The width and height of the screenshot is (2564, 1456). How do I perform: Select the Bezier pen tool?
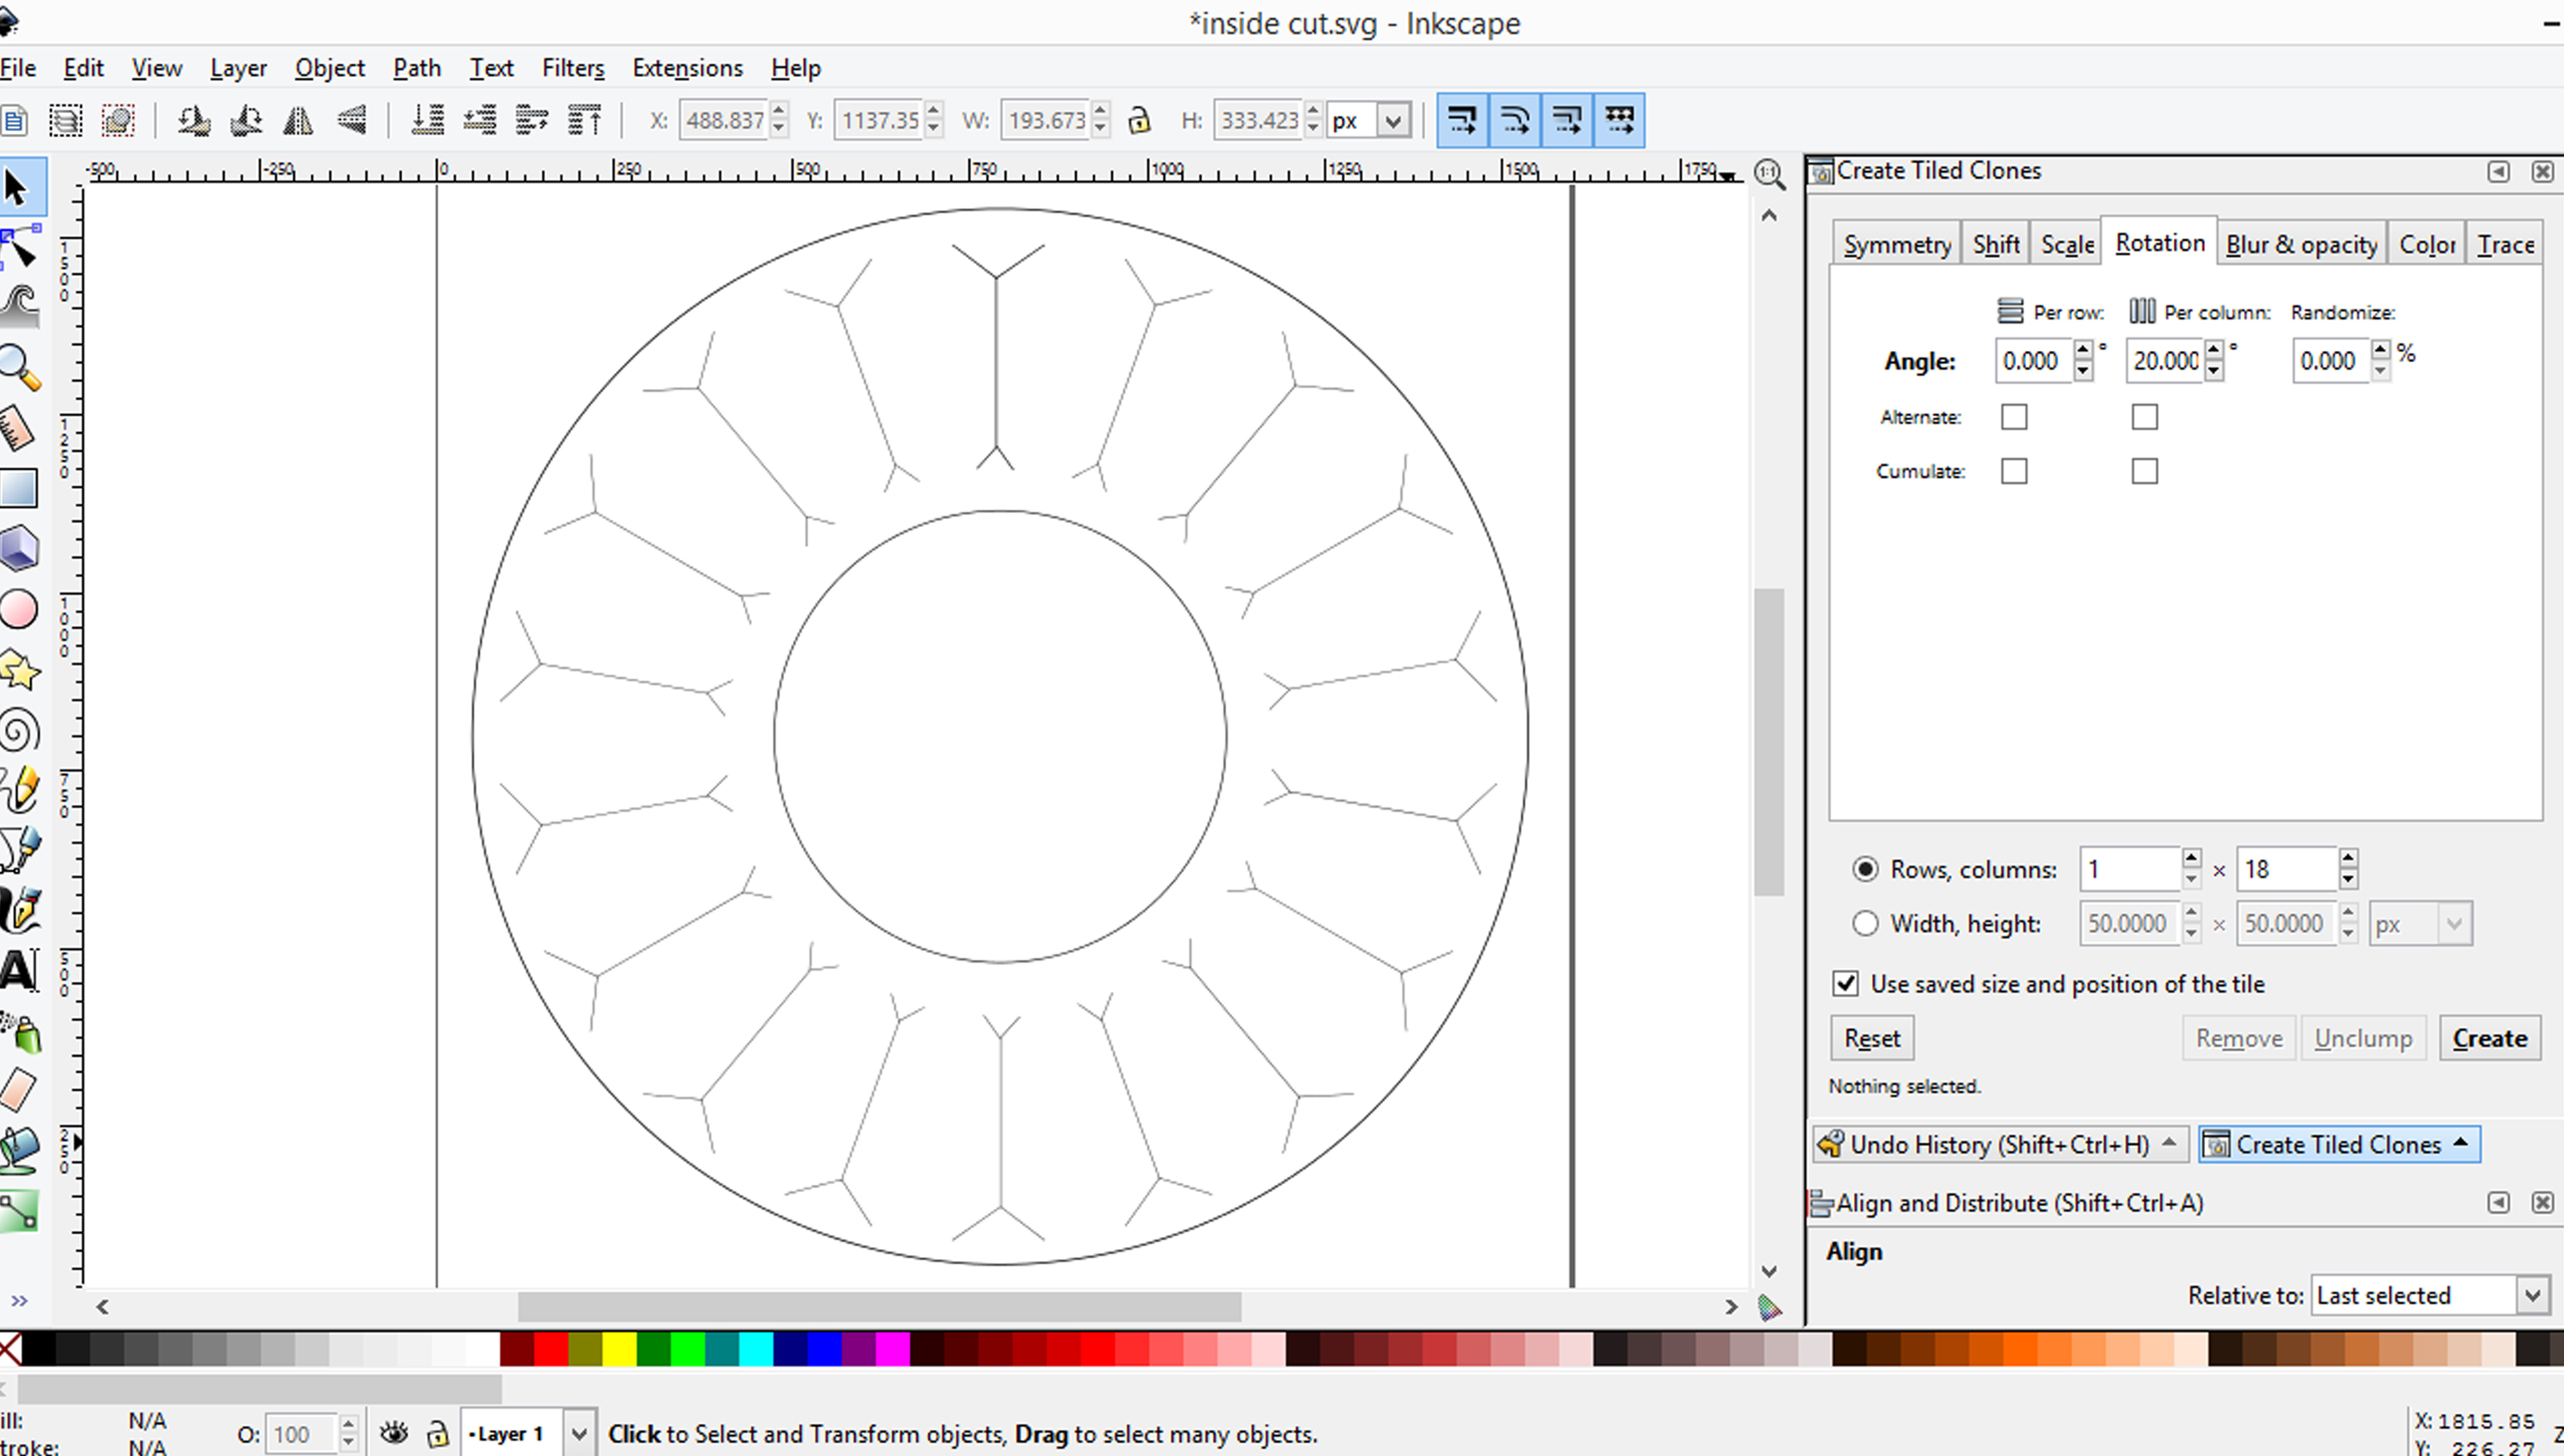click(18, 850)
